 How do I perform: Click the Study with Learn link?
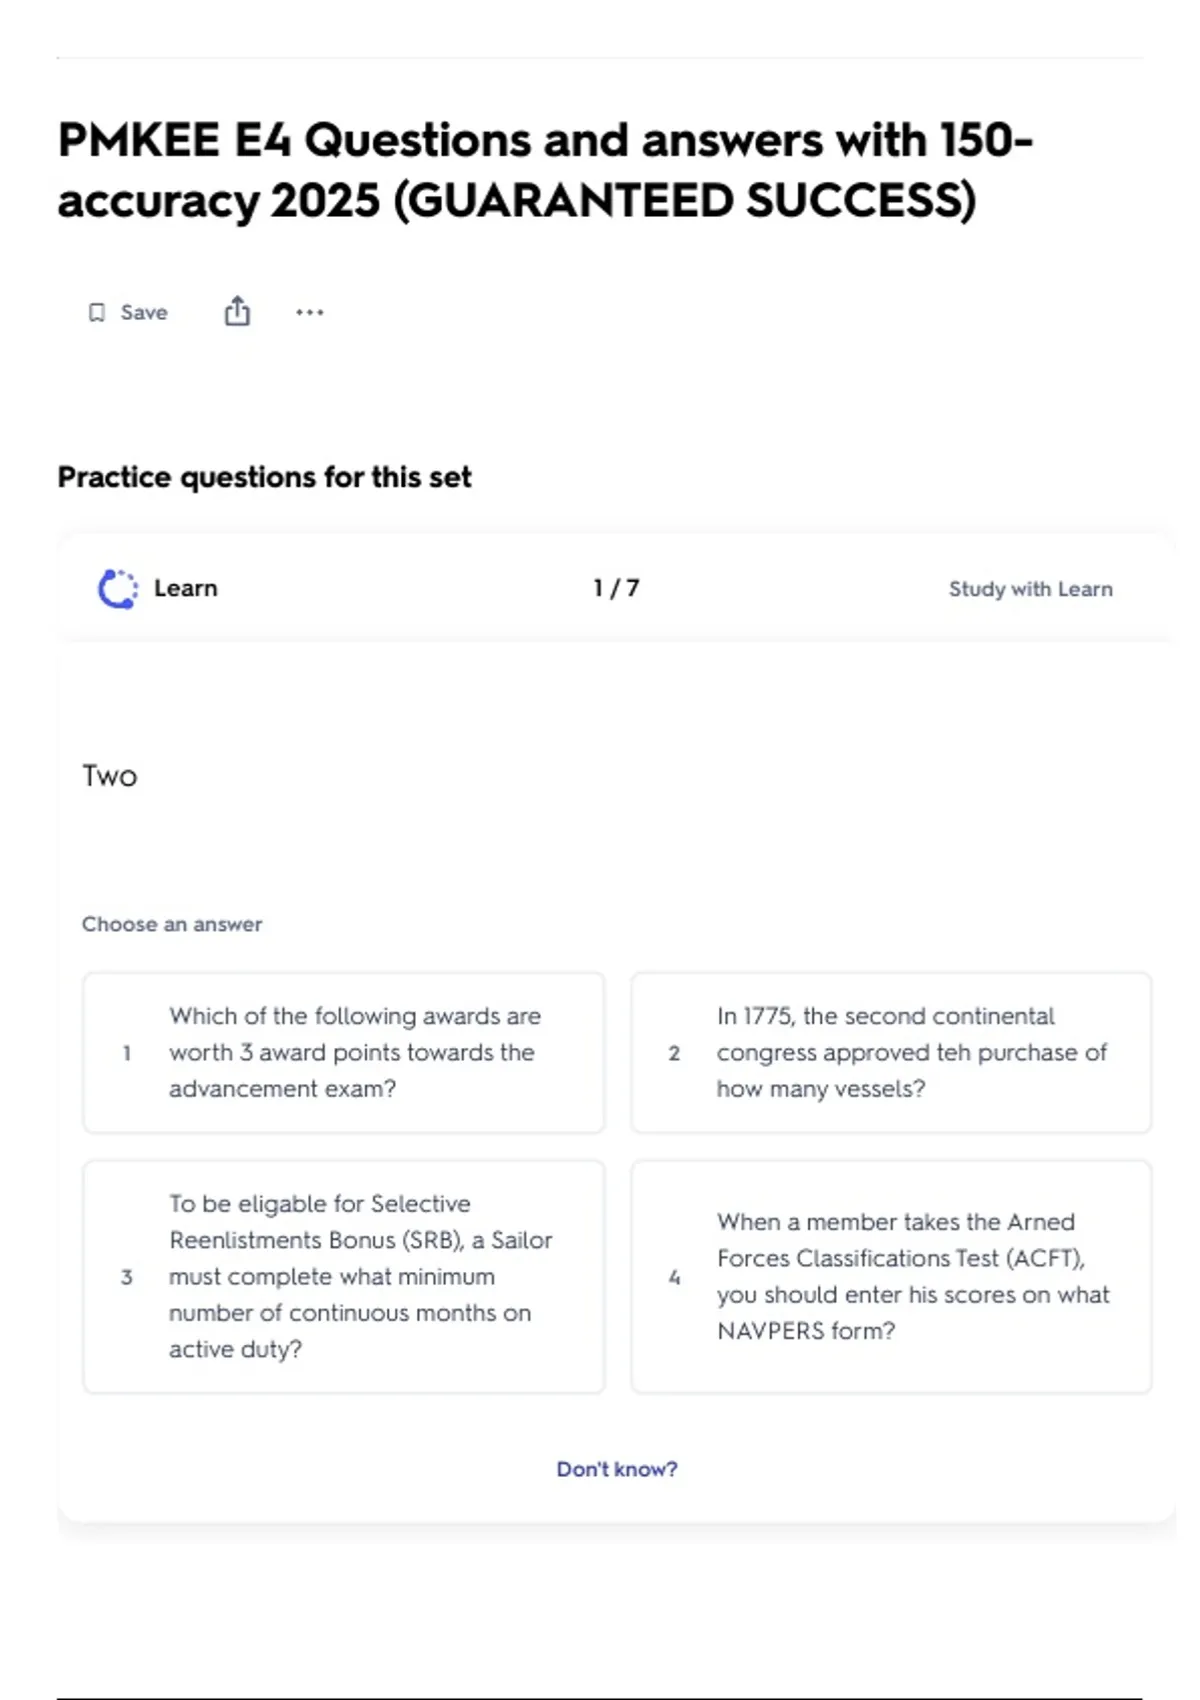pos(1030,589)
